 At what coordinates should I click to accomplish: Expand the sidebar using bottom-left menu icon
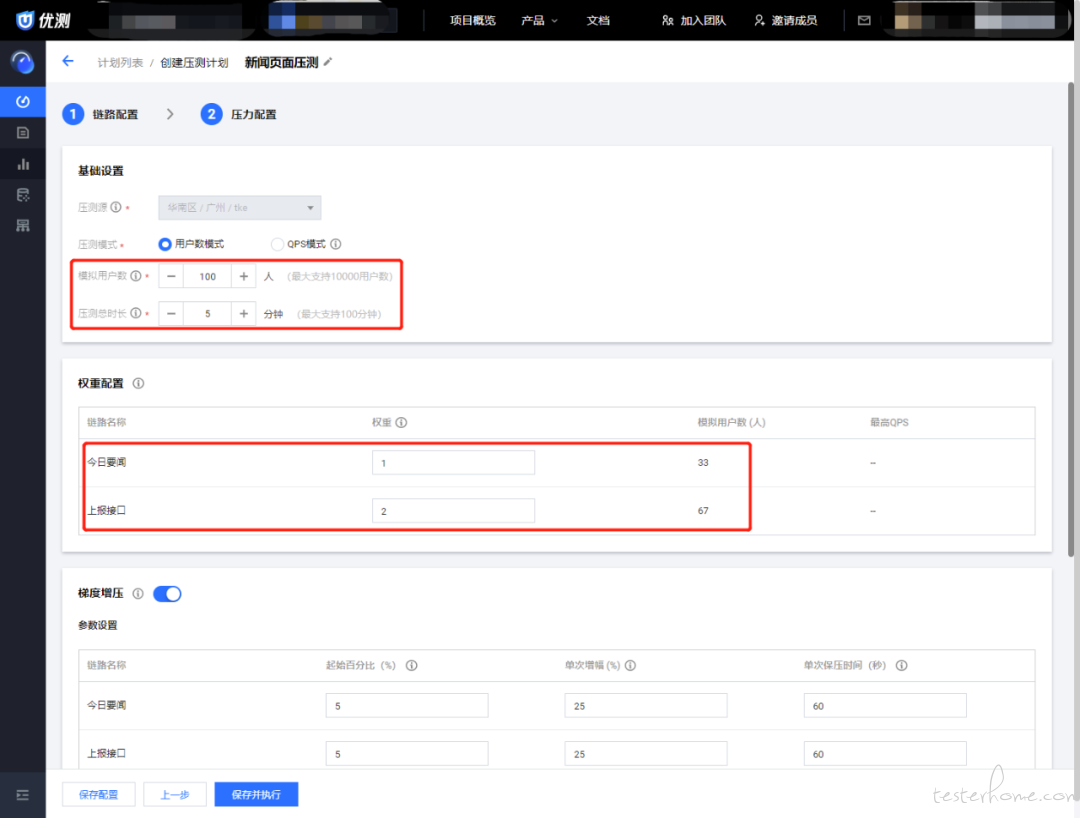pos(22,795)
